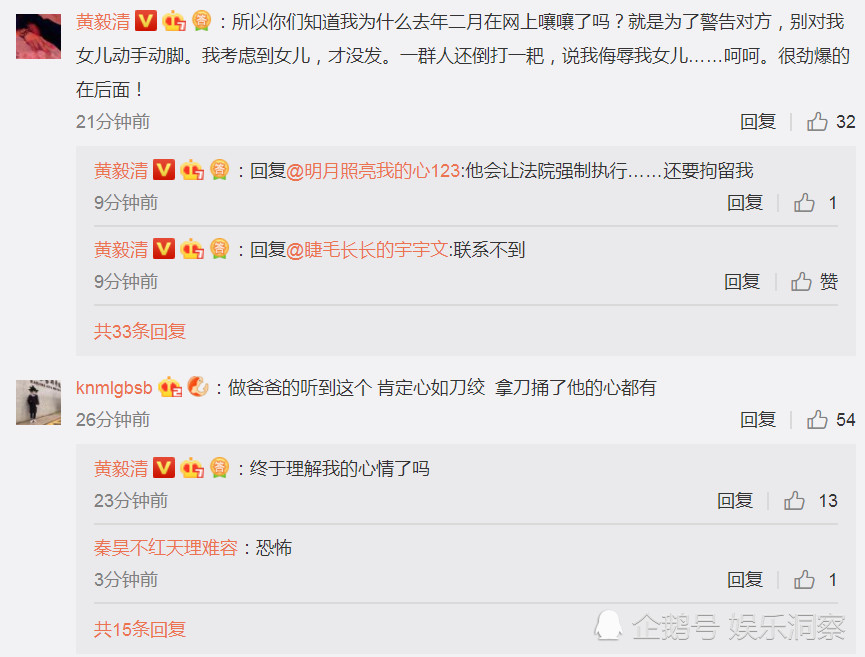Like the reply '恐怖' by 秦昊不红天理难容
Screen dimensions: 865x657
pyautogui.click(x=804, y=579)
